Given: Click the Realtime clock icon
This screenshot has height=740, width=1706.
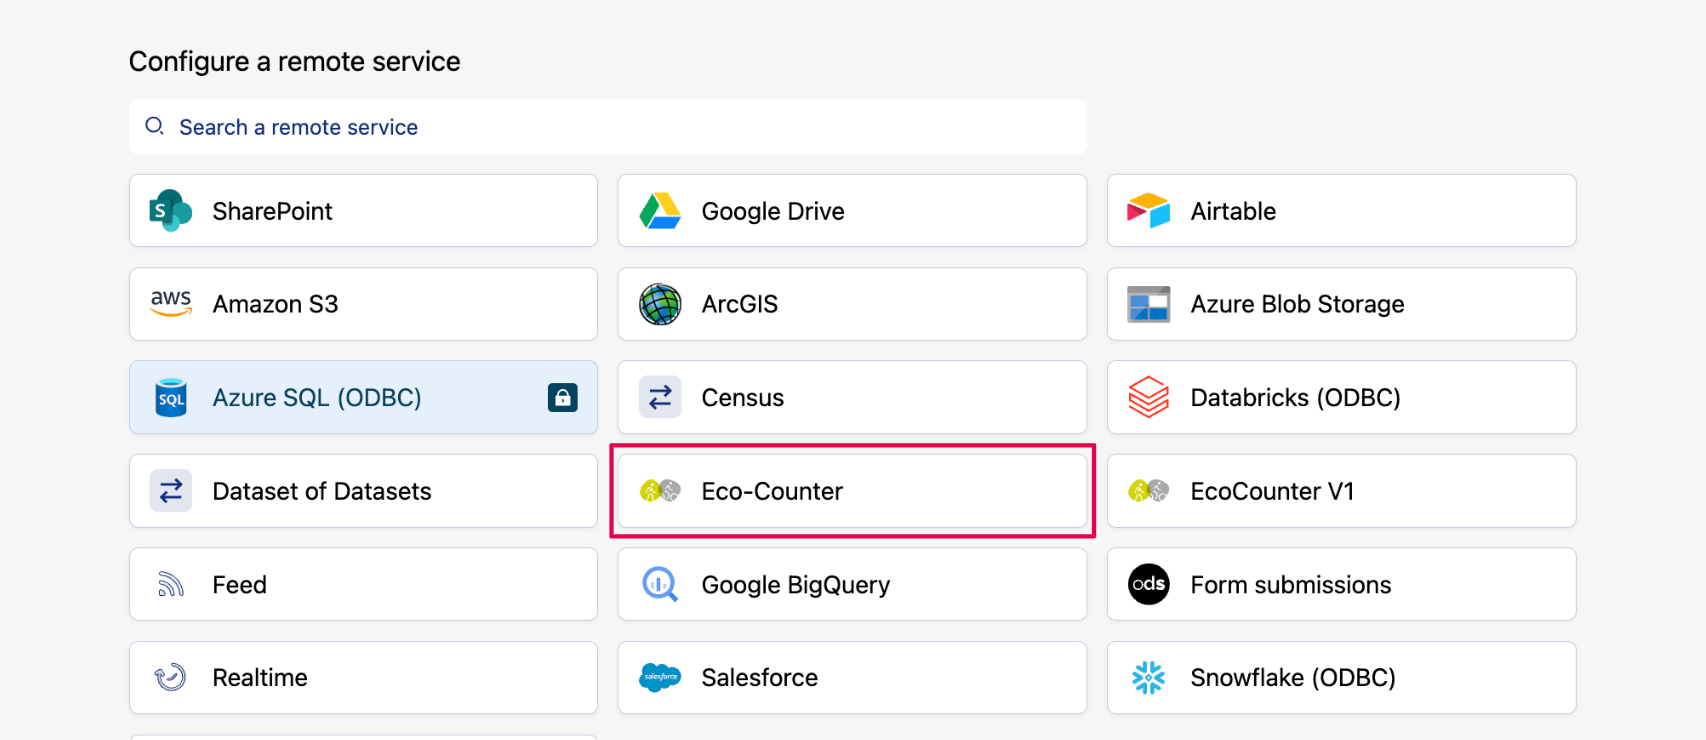Looking at the screenshot, I should coord(170,677).
